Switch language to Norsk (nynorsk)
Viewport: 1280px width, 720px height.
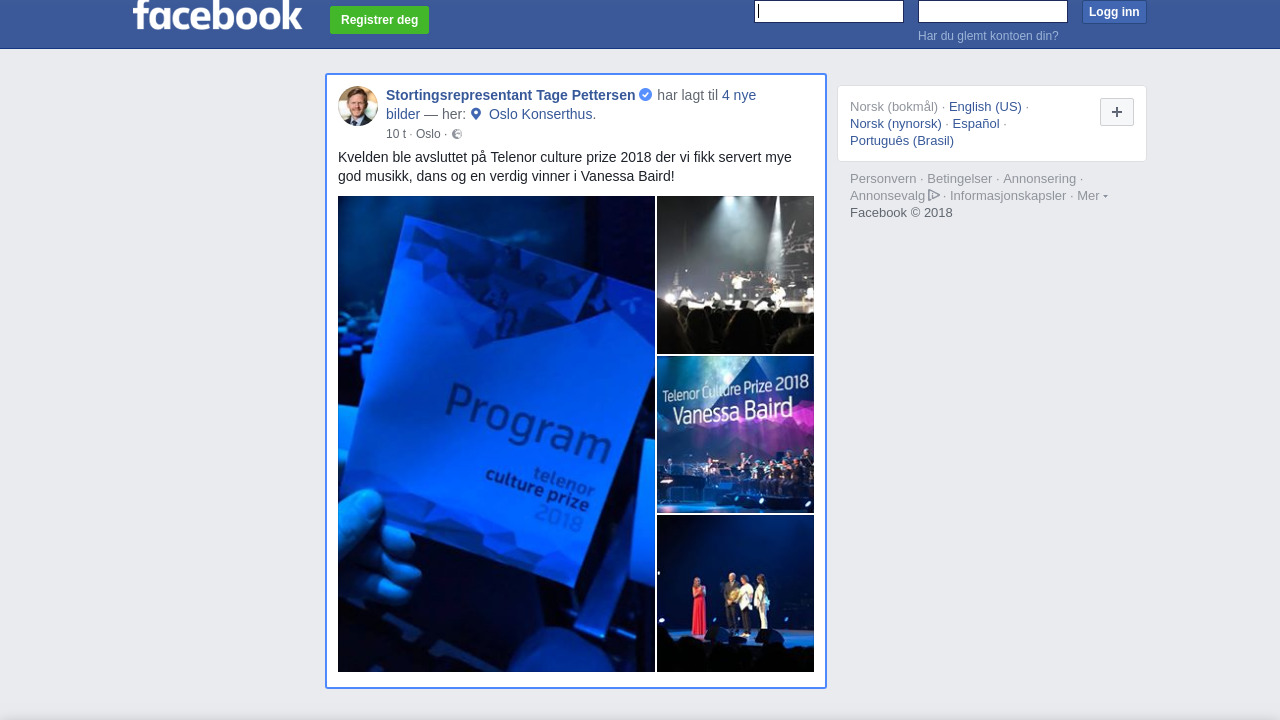[x=896, y=124]
